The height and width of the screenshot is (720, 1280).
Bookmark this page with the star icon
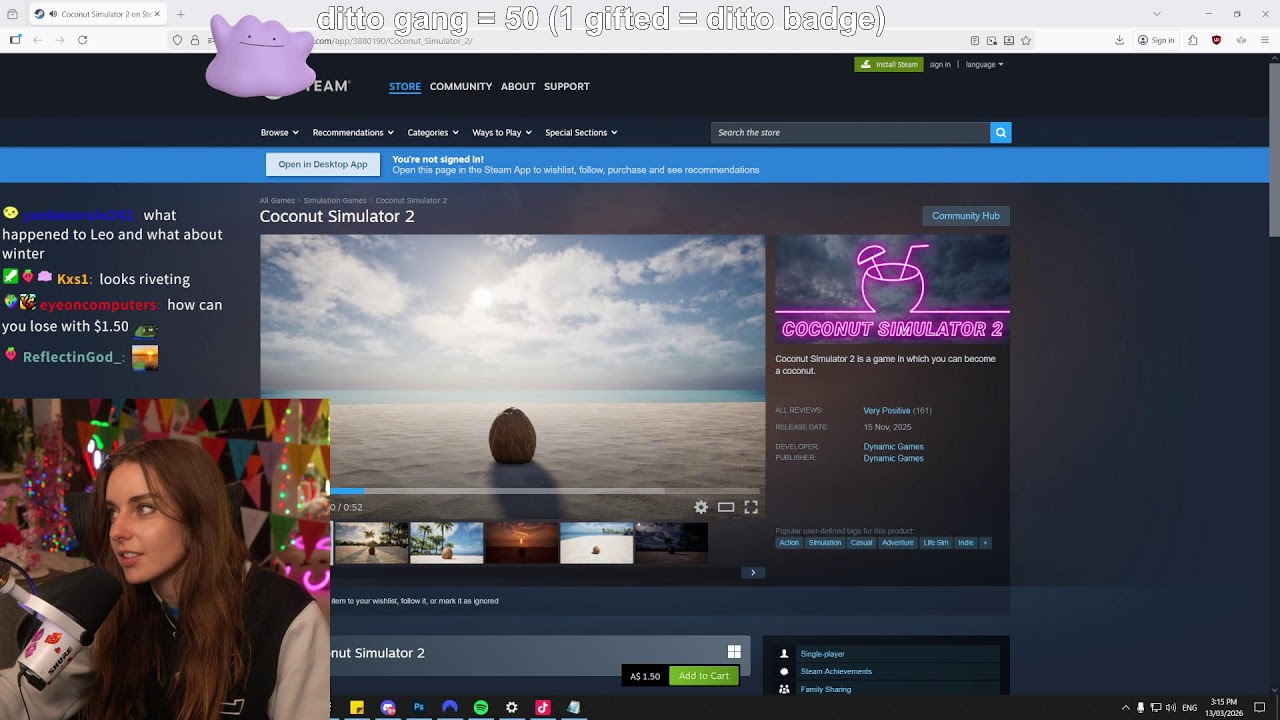click(x=1026, y=40)
